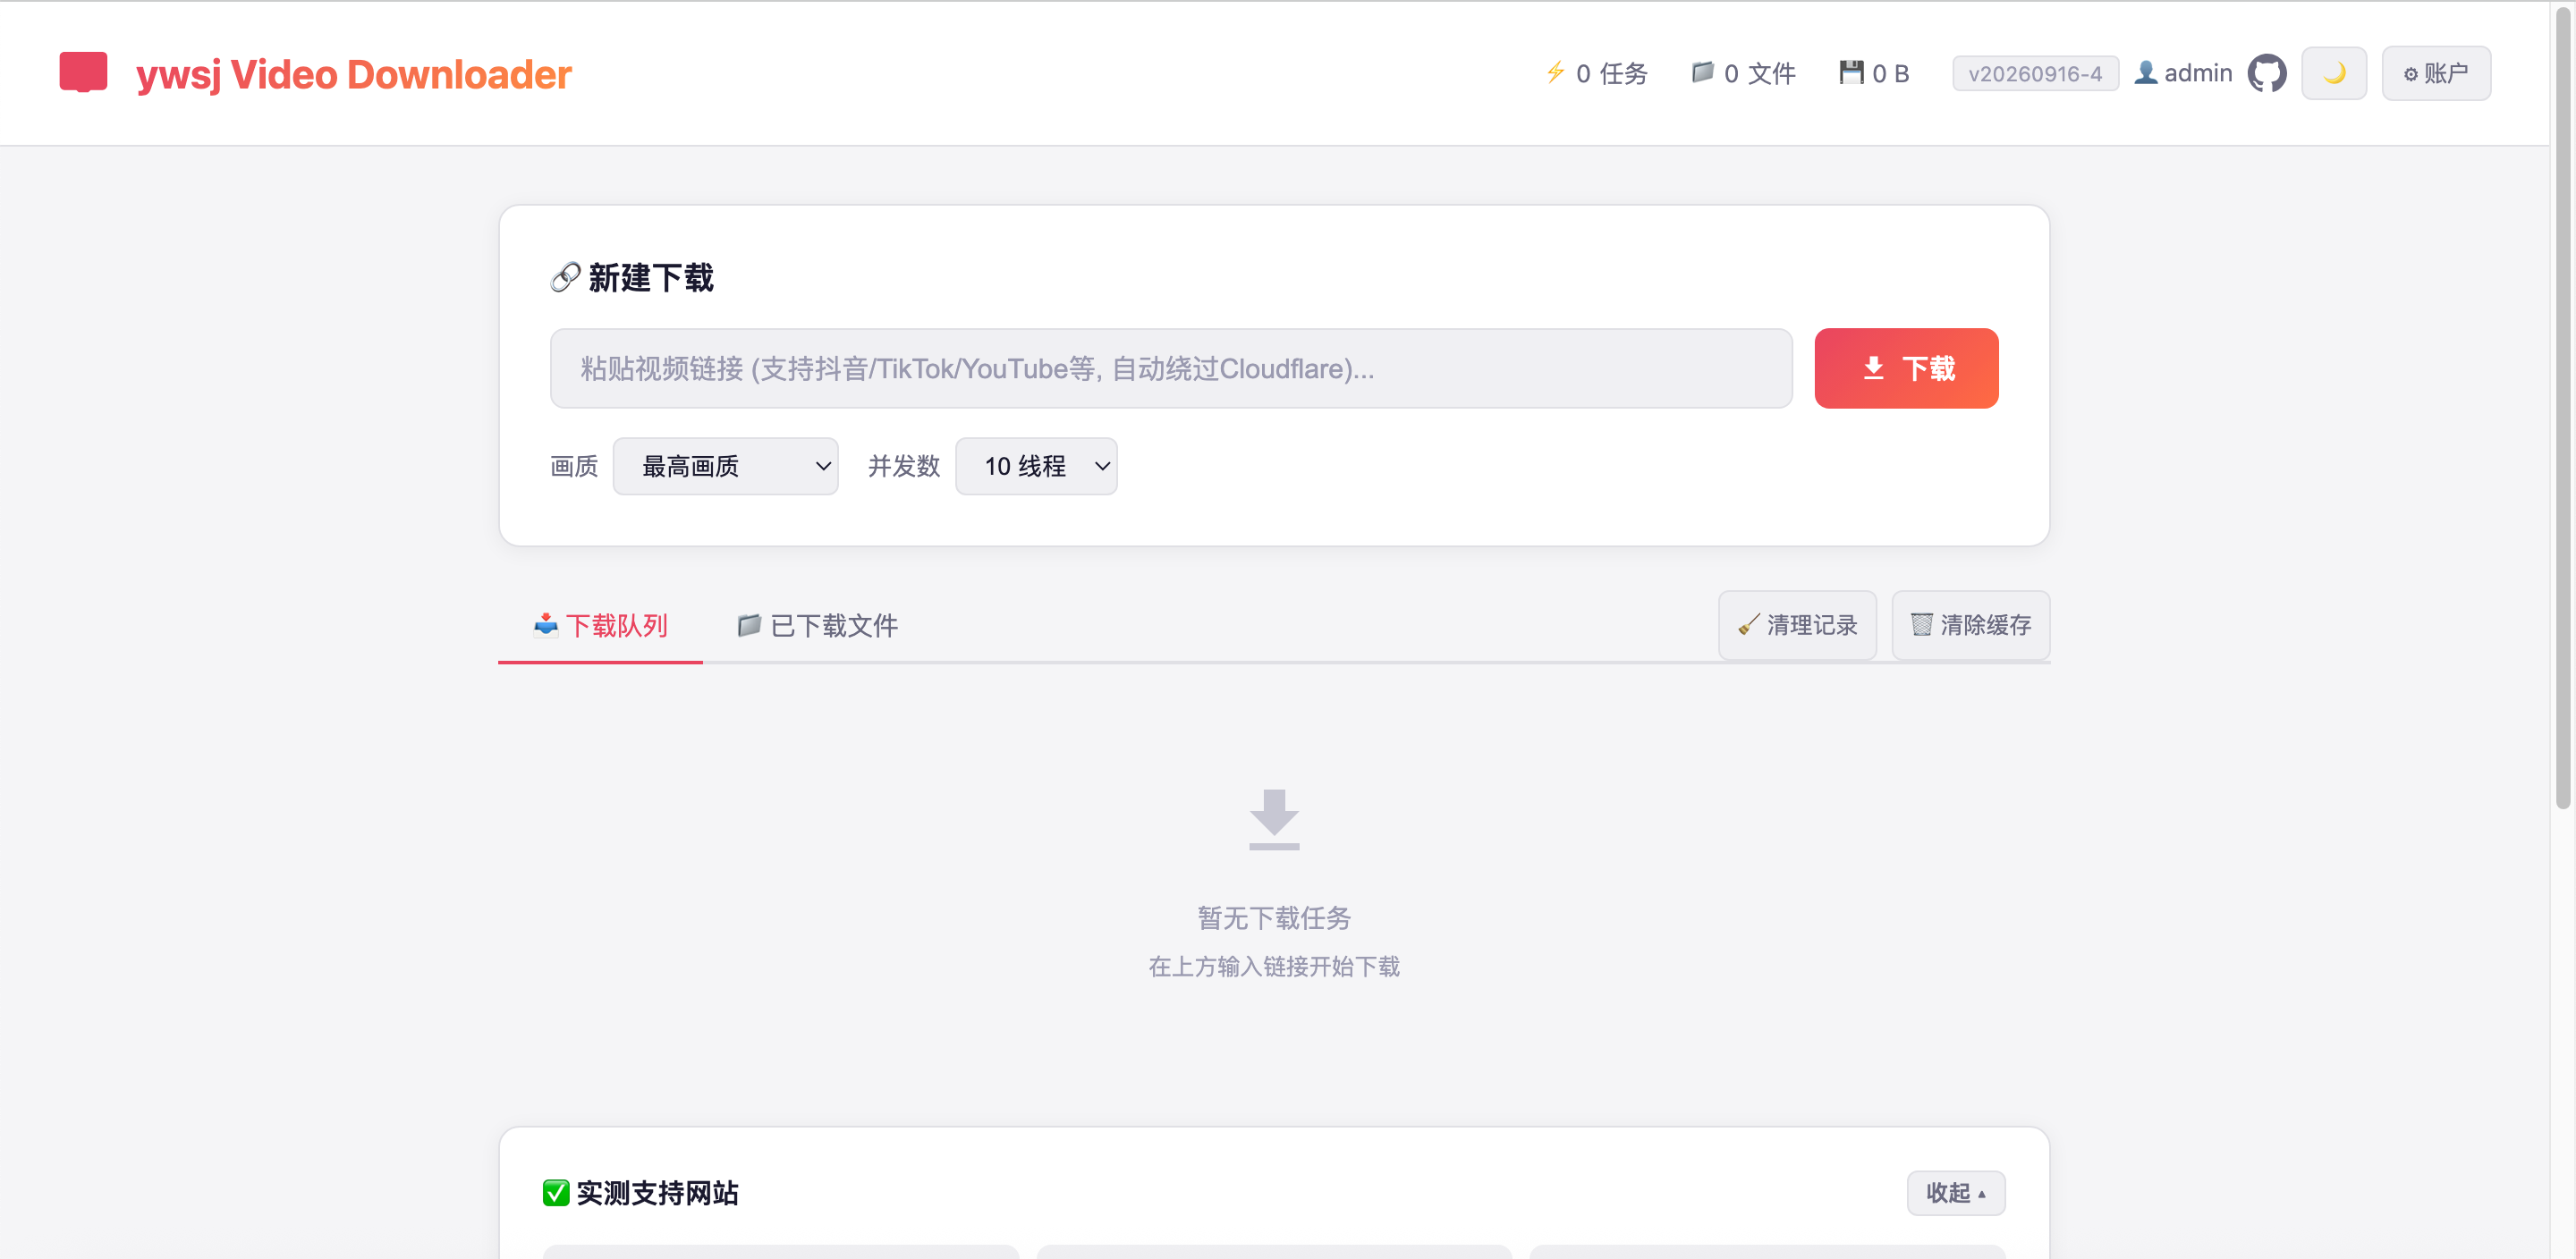Click the folder files counter icon
Viewport: 2576px width, 1259px height.
(x=1702, y=72)
